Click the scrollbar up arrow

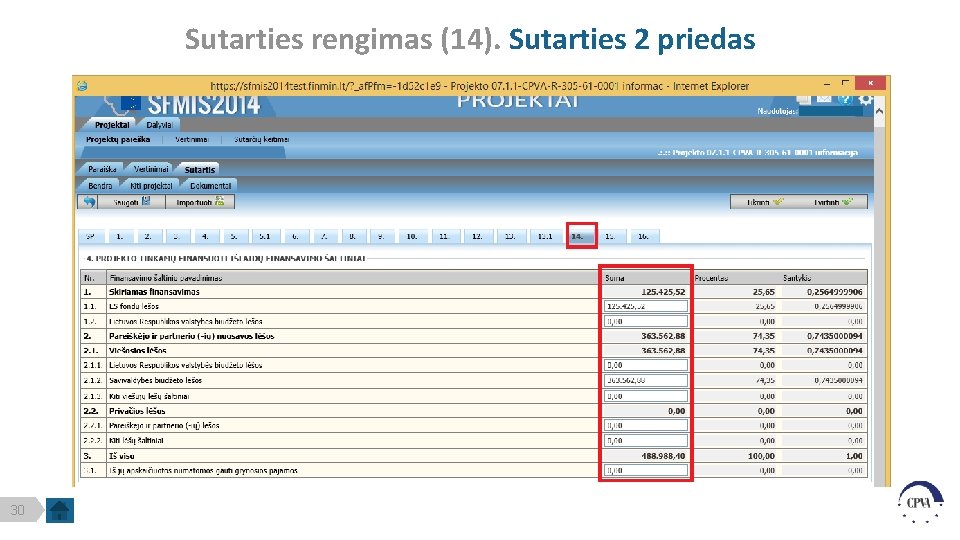point(879,112)
